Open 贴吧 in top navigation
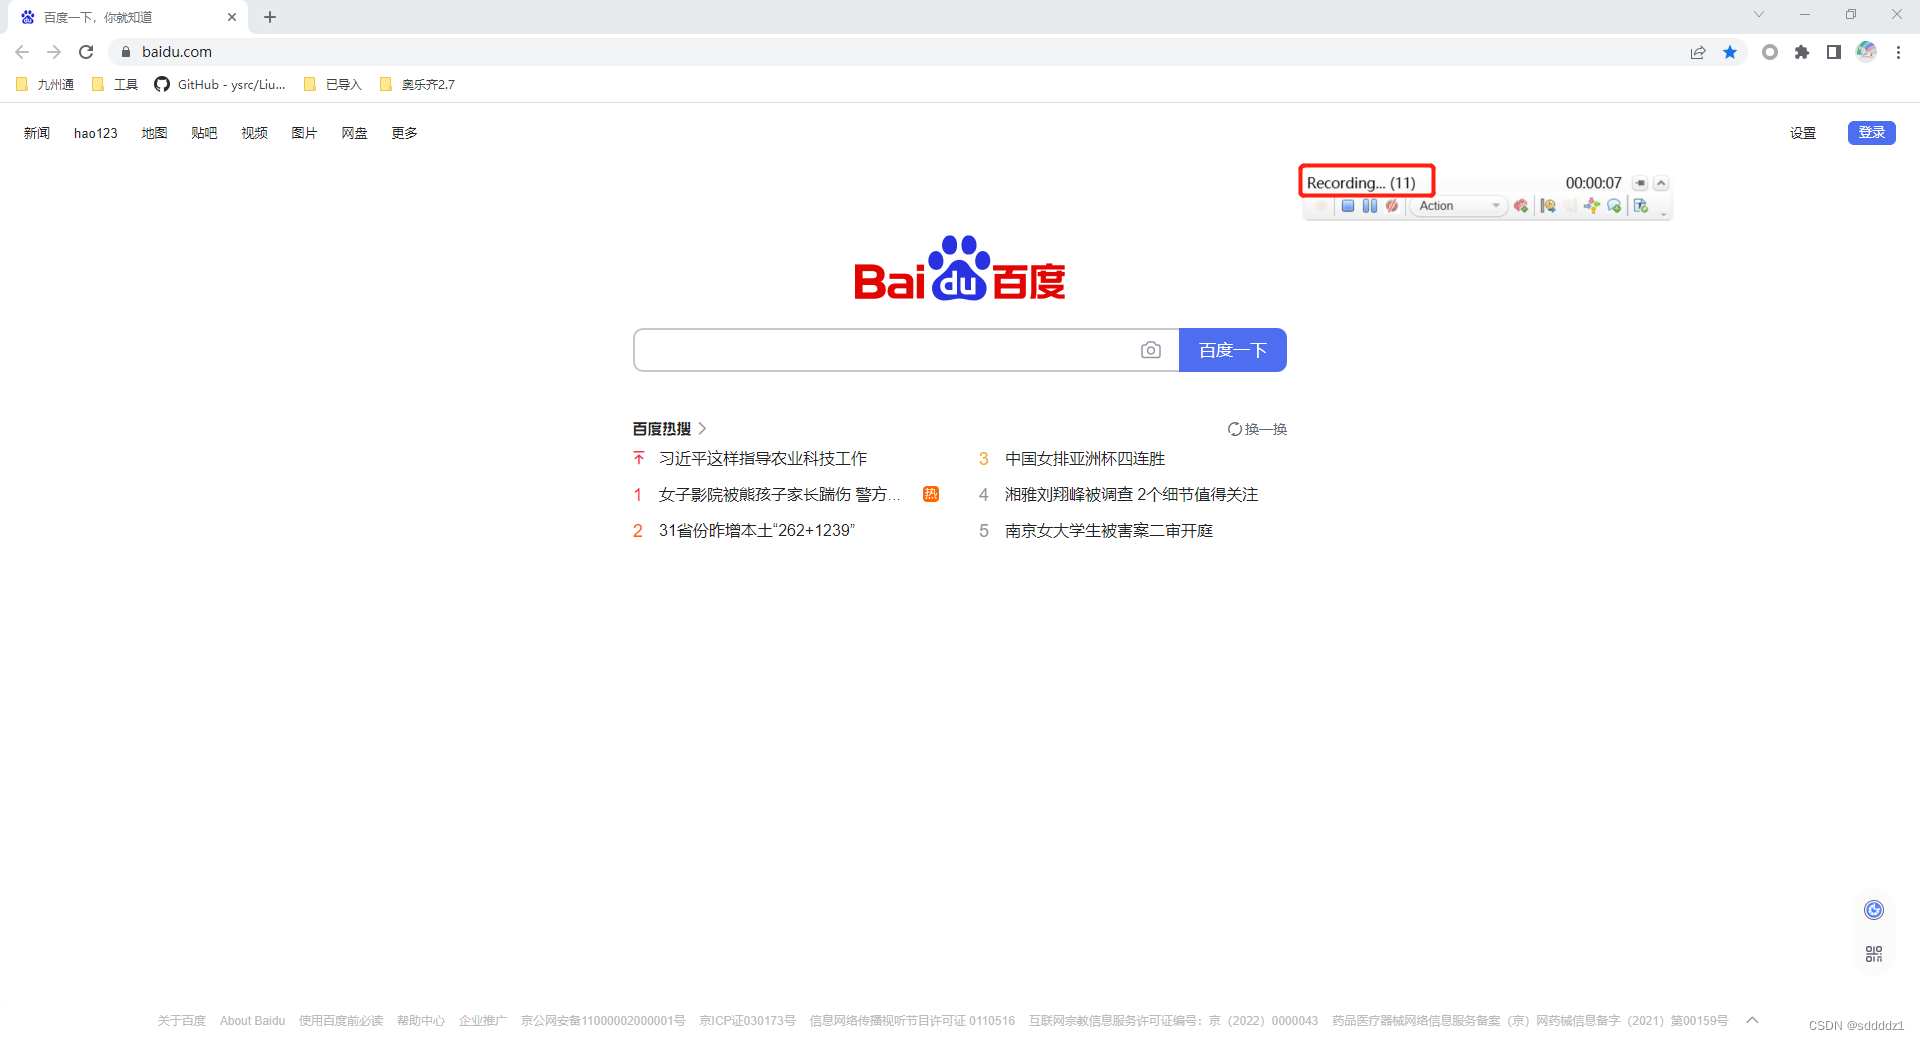Screen dimensions: 1920x1040 204,133
